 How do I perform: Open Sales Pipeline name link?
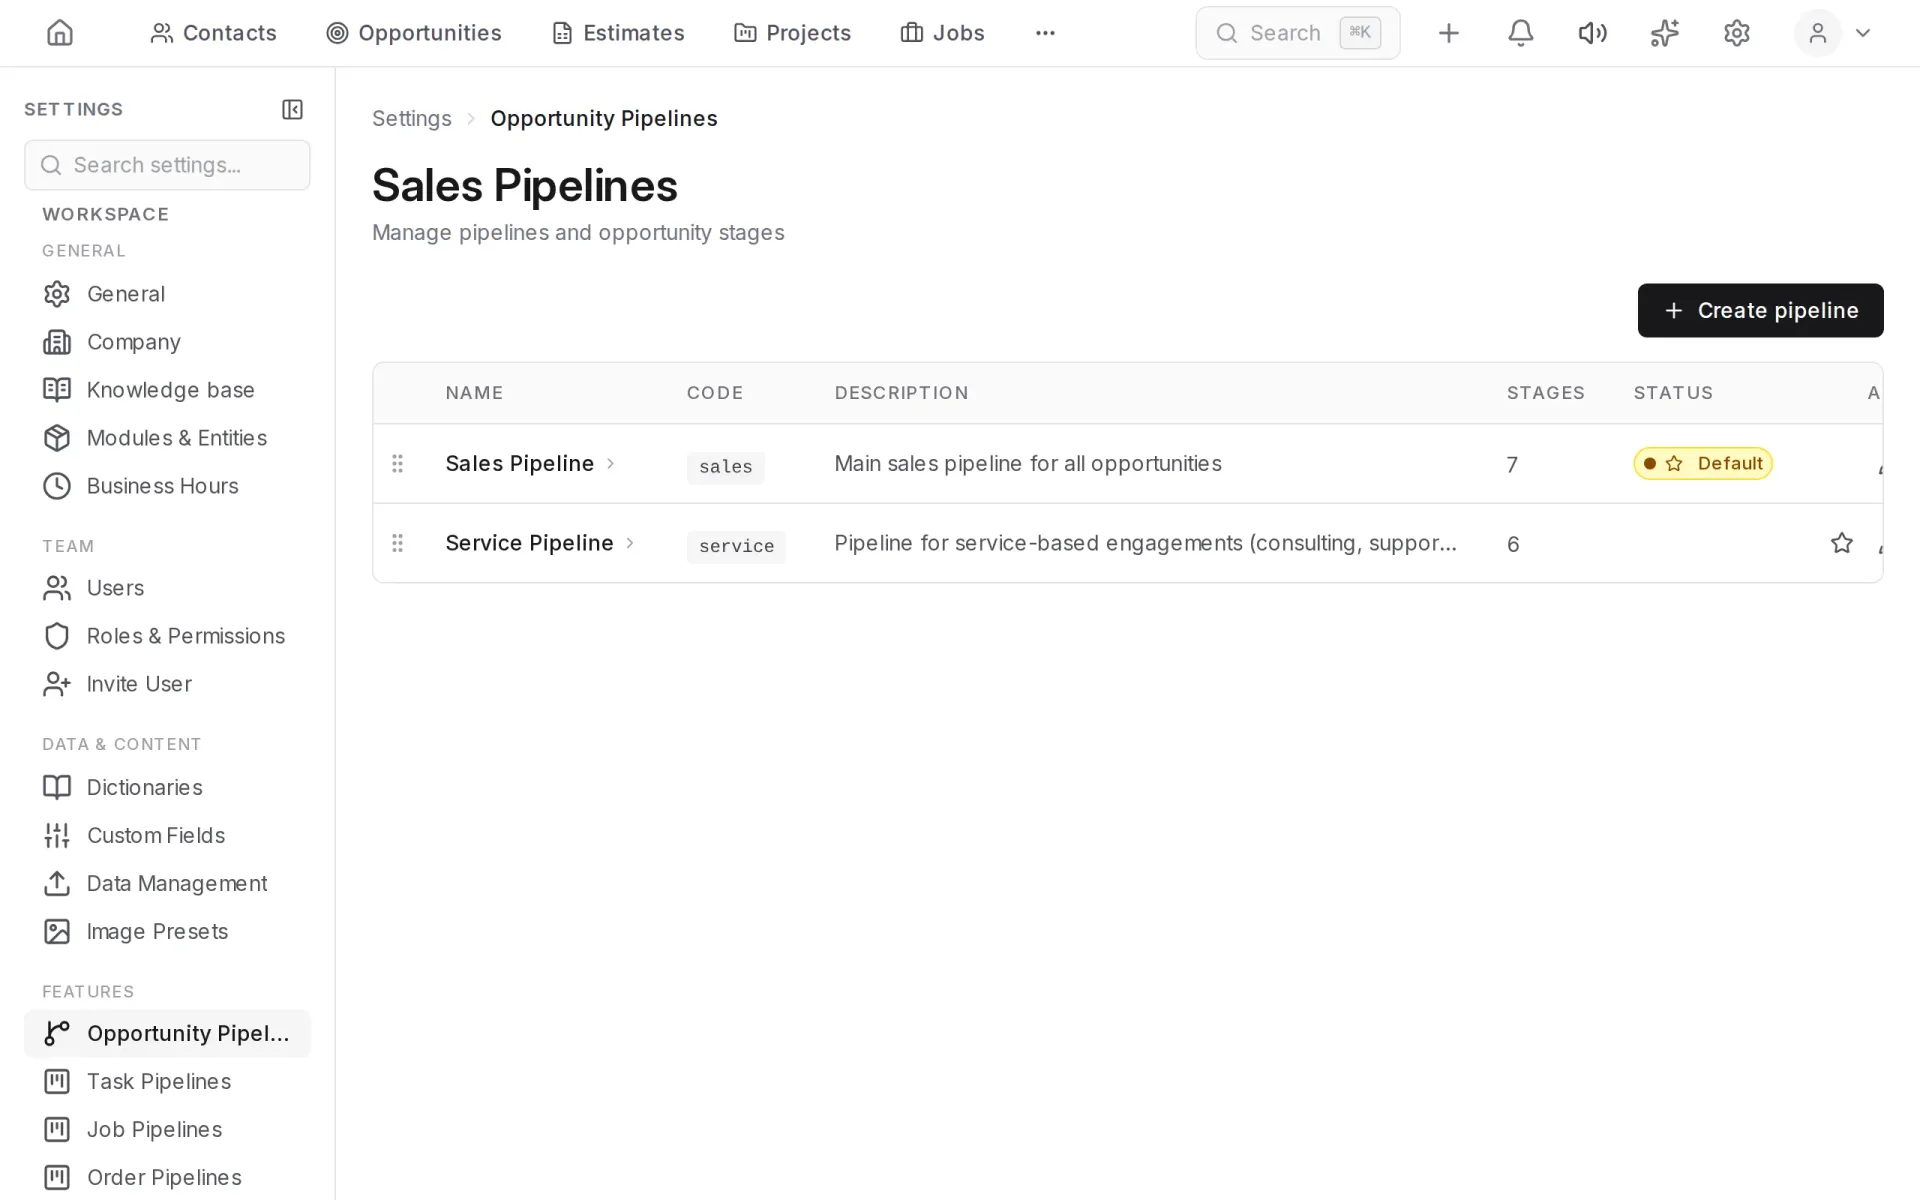click(x=520, y=463)
